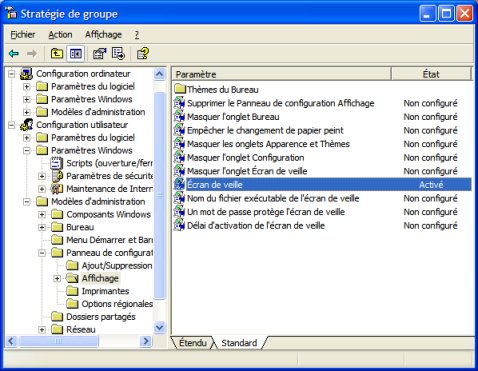Select 'Empêcher le changement de papier peint' text
The width and height of the screenshot is (478, 371).
(265, 130)
